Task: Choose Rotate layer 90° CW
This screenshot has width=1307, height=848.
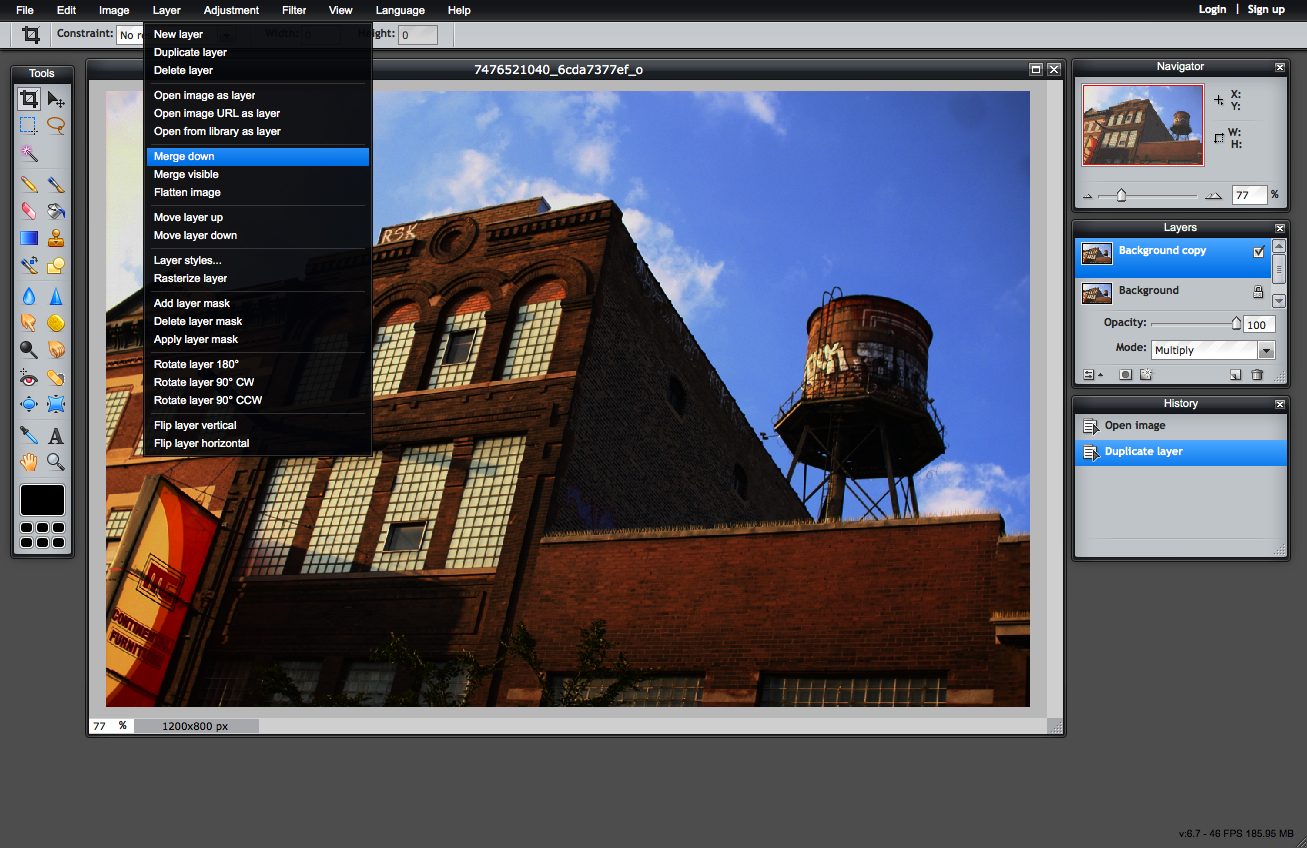Action: point(258,383)
